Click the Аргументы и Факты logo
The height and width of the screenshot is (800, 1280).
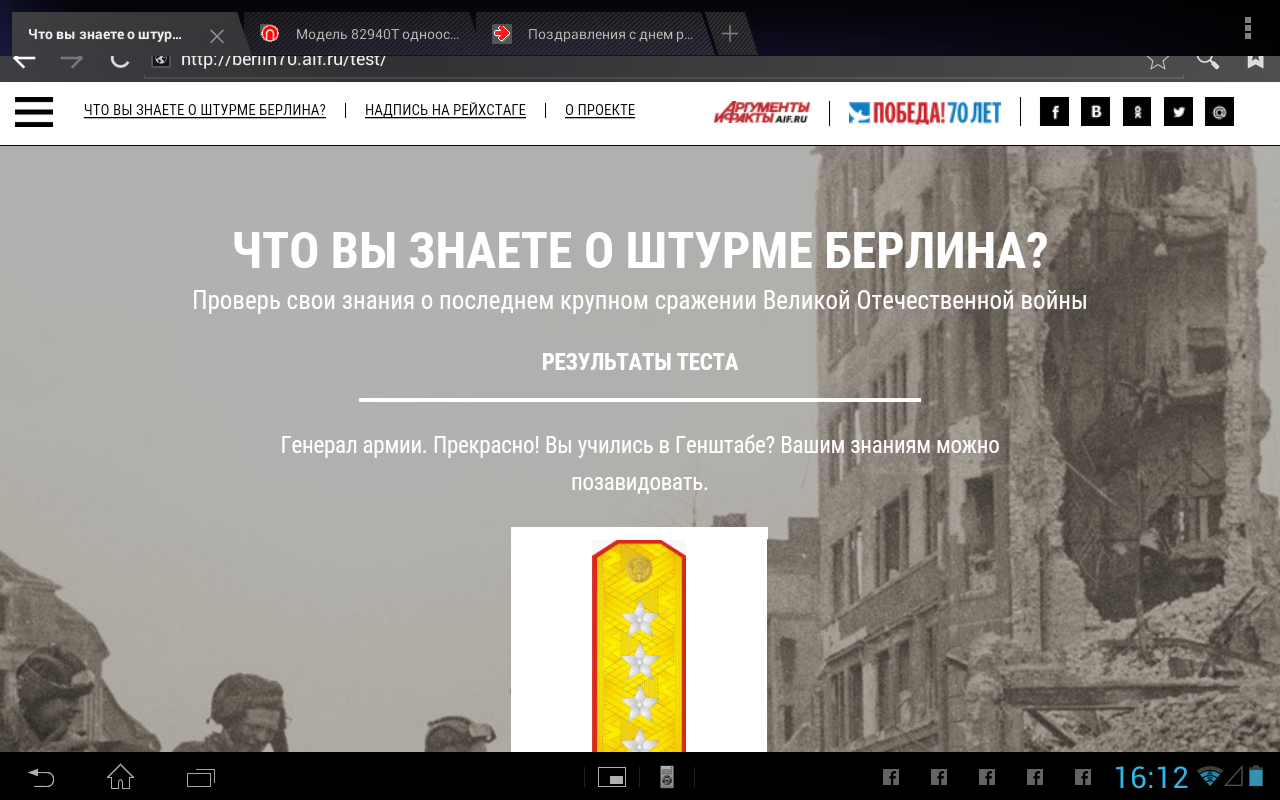click(762, 112)
